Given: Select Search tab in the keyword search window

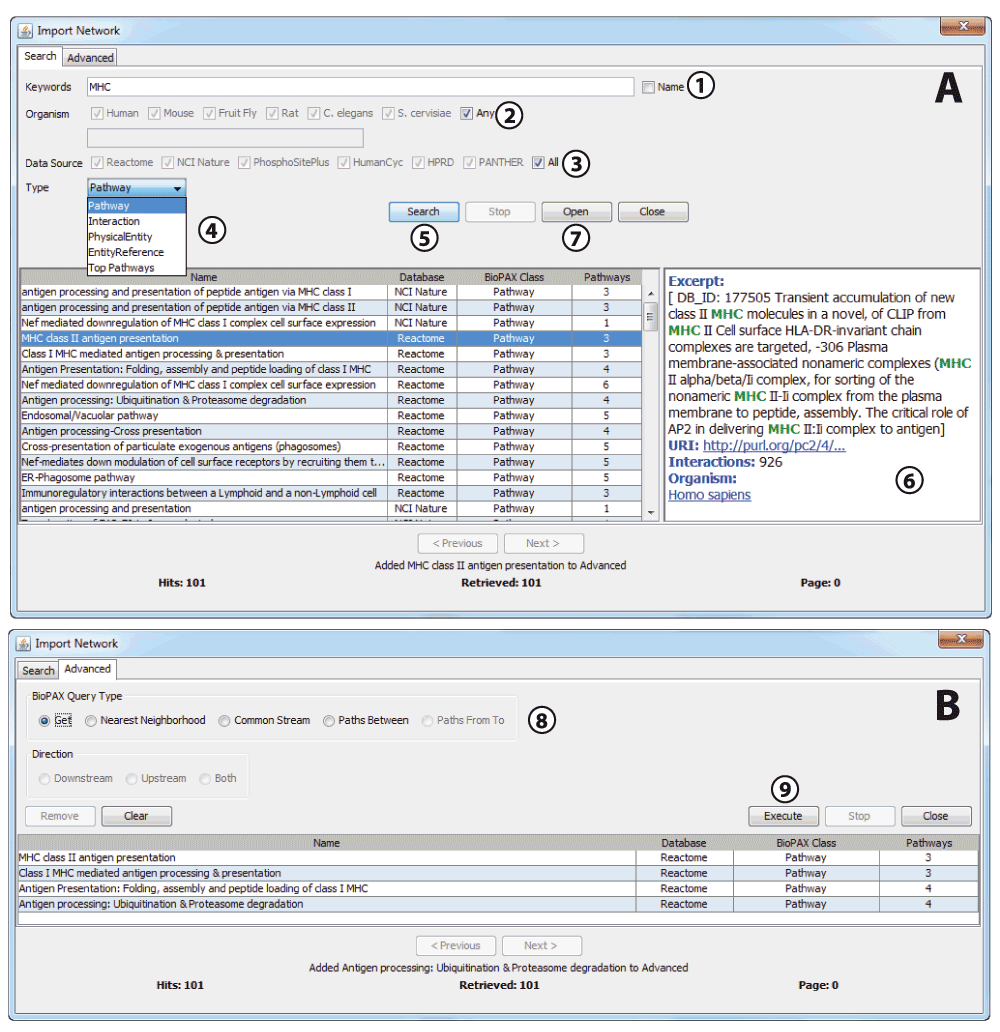Looking at the screenshot, I should (40, 57).
